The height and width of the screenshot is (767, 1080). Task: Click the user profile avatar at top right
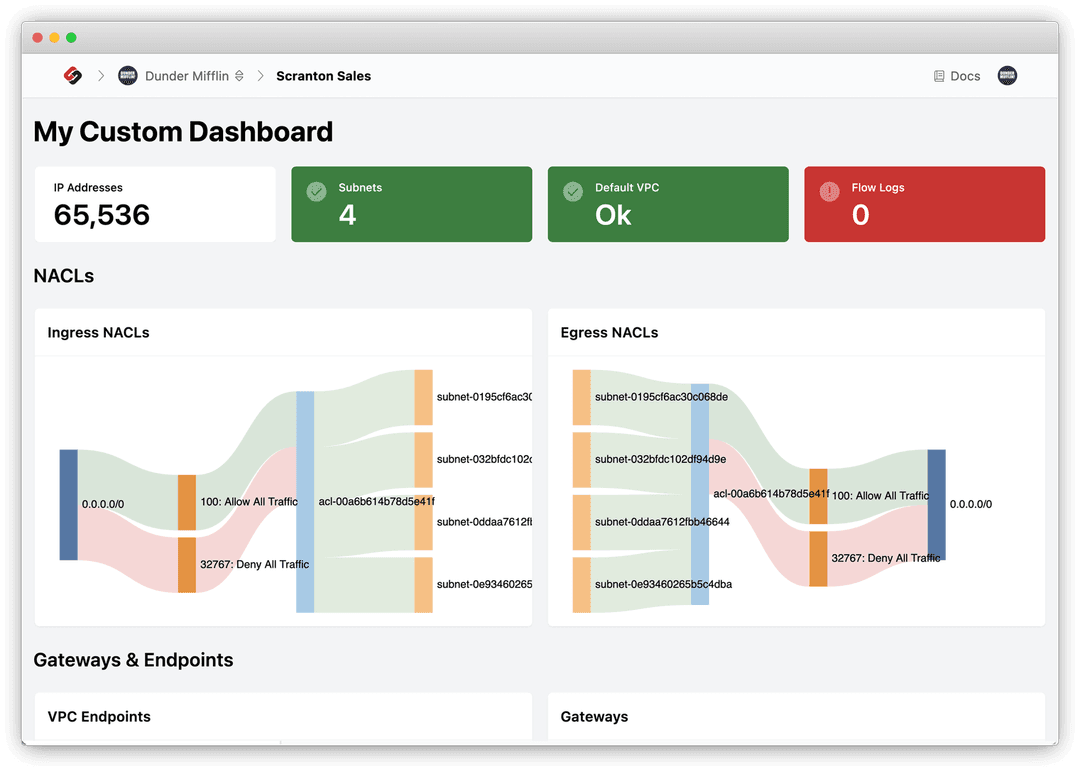(x=1007, y=75)
